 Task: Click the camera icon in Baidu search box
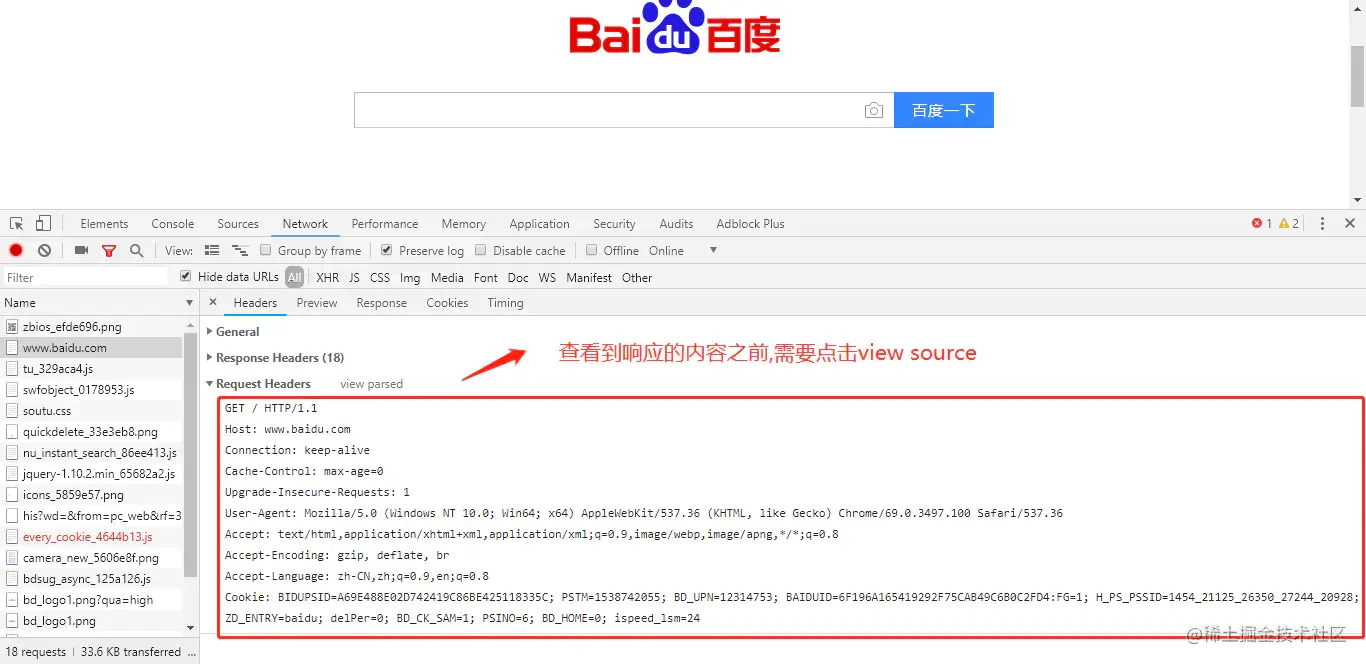pos(874,110)
